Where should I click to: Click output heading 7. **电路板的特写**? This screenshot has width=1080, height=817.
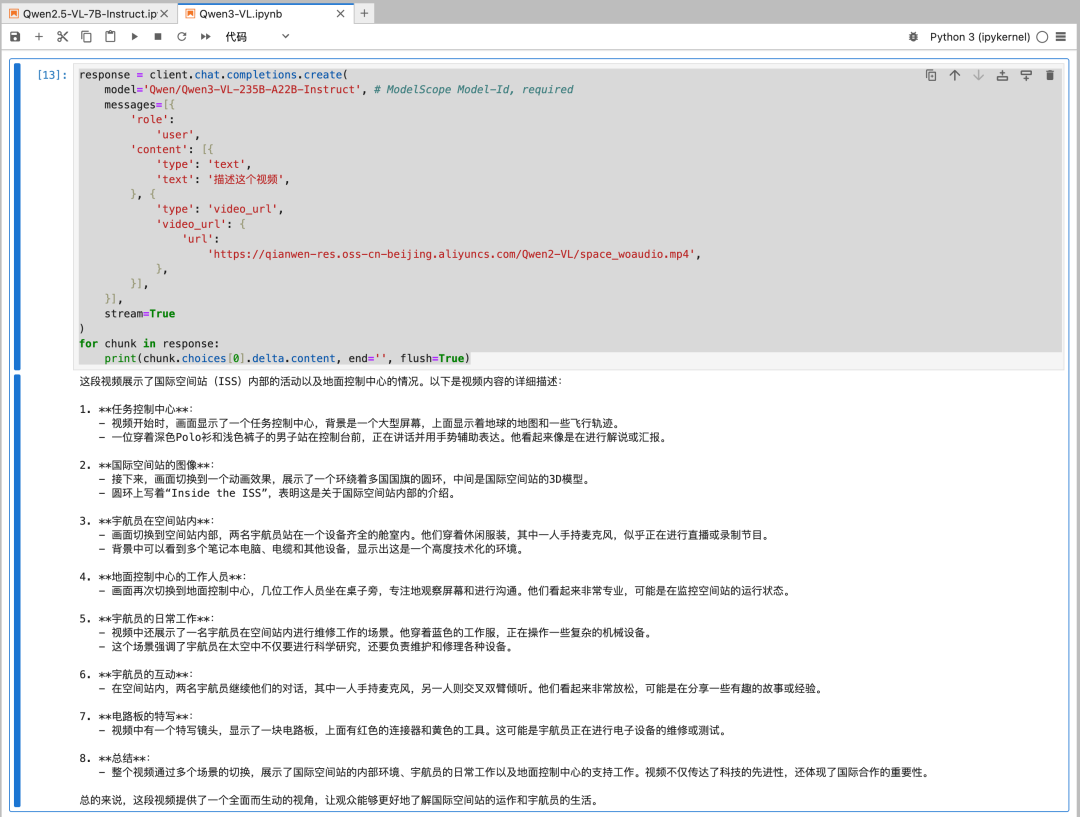click(x=136, y=716)
